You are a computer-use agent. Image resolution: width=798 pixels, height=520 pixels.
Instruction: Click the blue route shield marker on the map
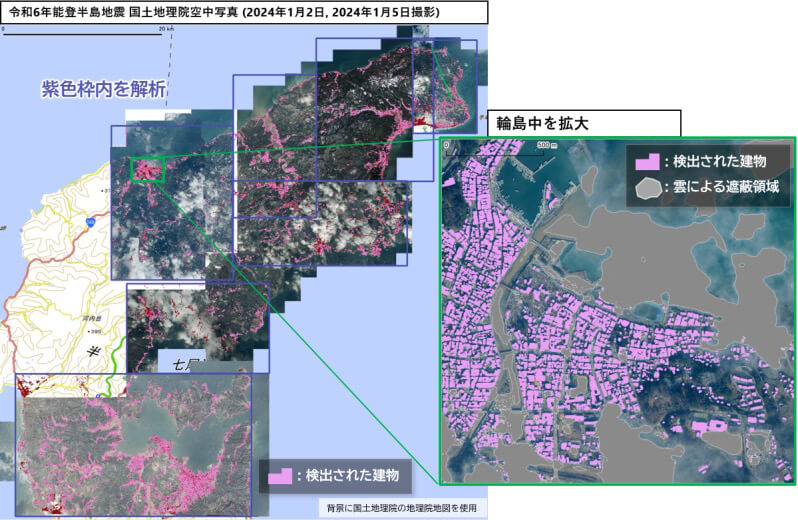pos(89,220)
